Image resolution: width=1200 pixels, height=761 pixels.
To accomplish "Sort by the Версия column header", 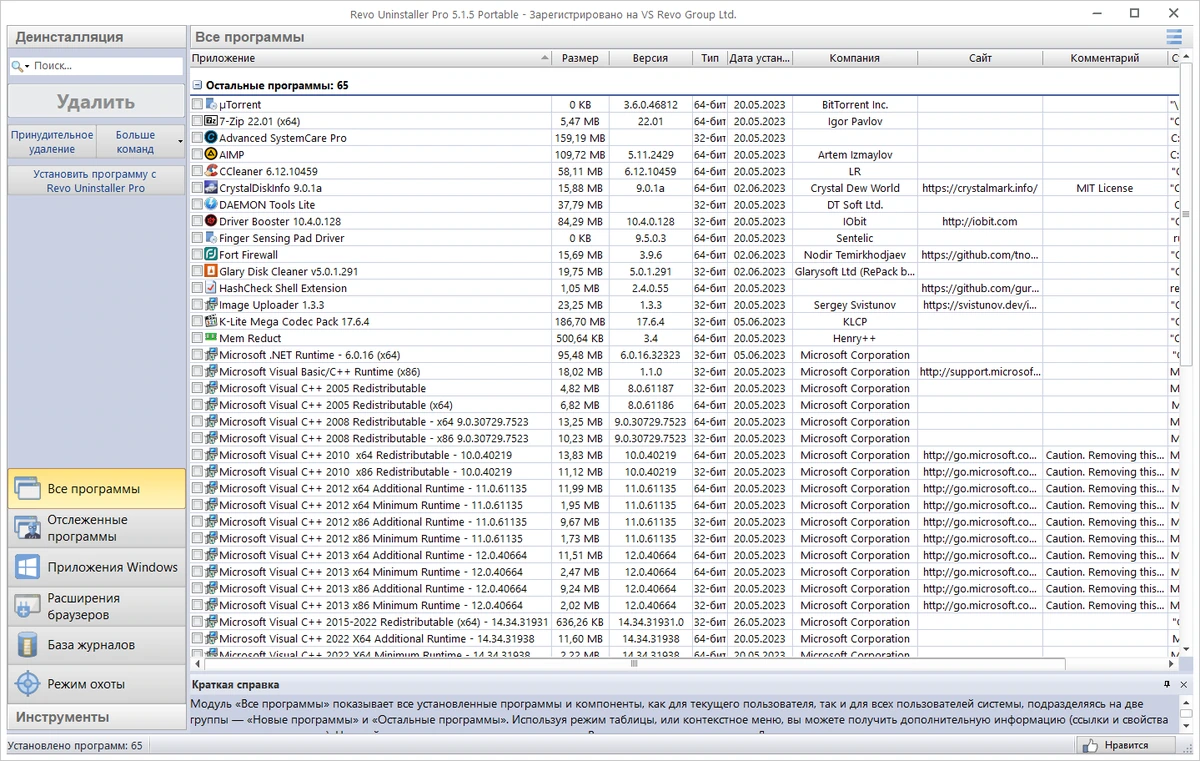I will point(650,58).
